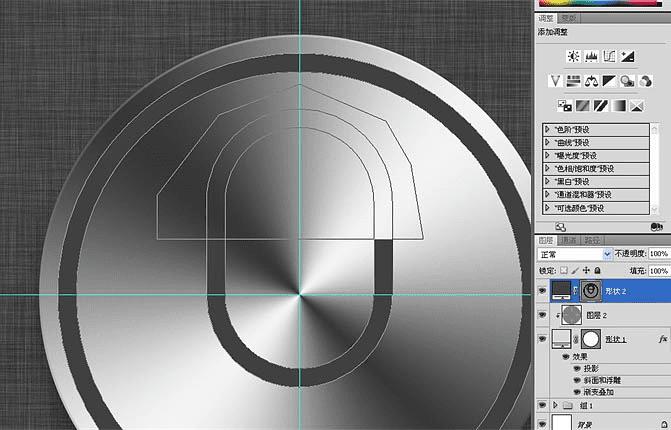Add a Vibrance adjustment
The width and height of the screenshot is (671, 430).
[555, 81]
